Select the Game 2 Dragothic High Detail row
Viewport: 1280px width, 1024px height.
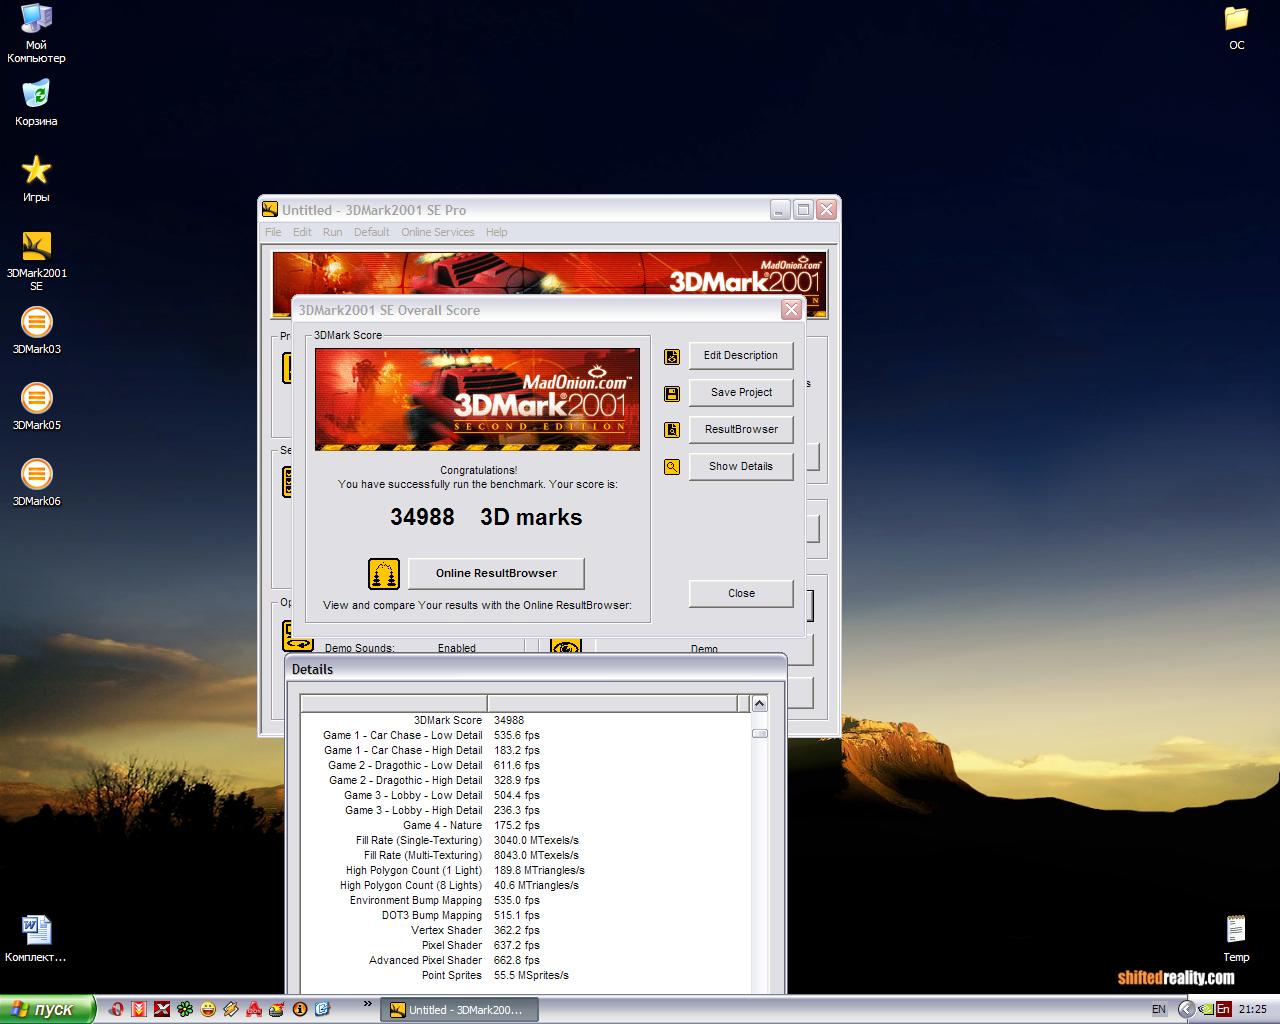click(525, 781)
